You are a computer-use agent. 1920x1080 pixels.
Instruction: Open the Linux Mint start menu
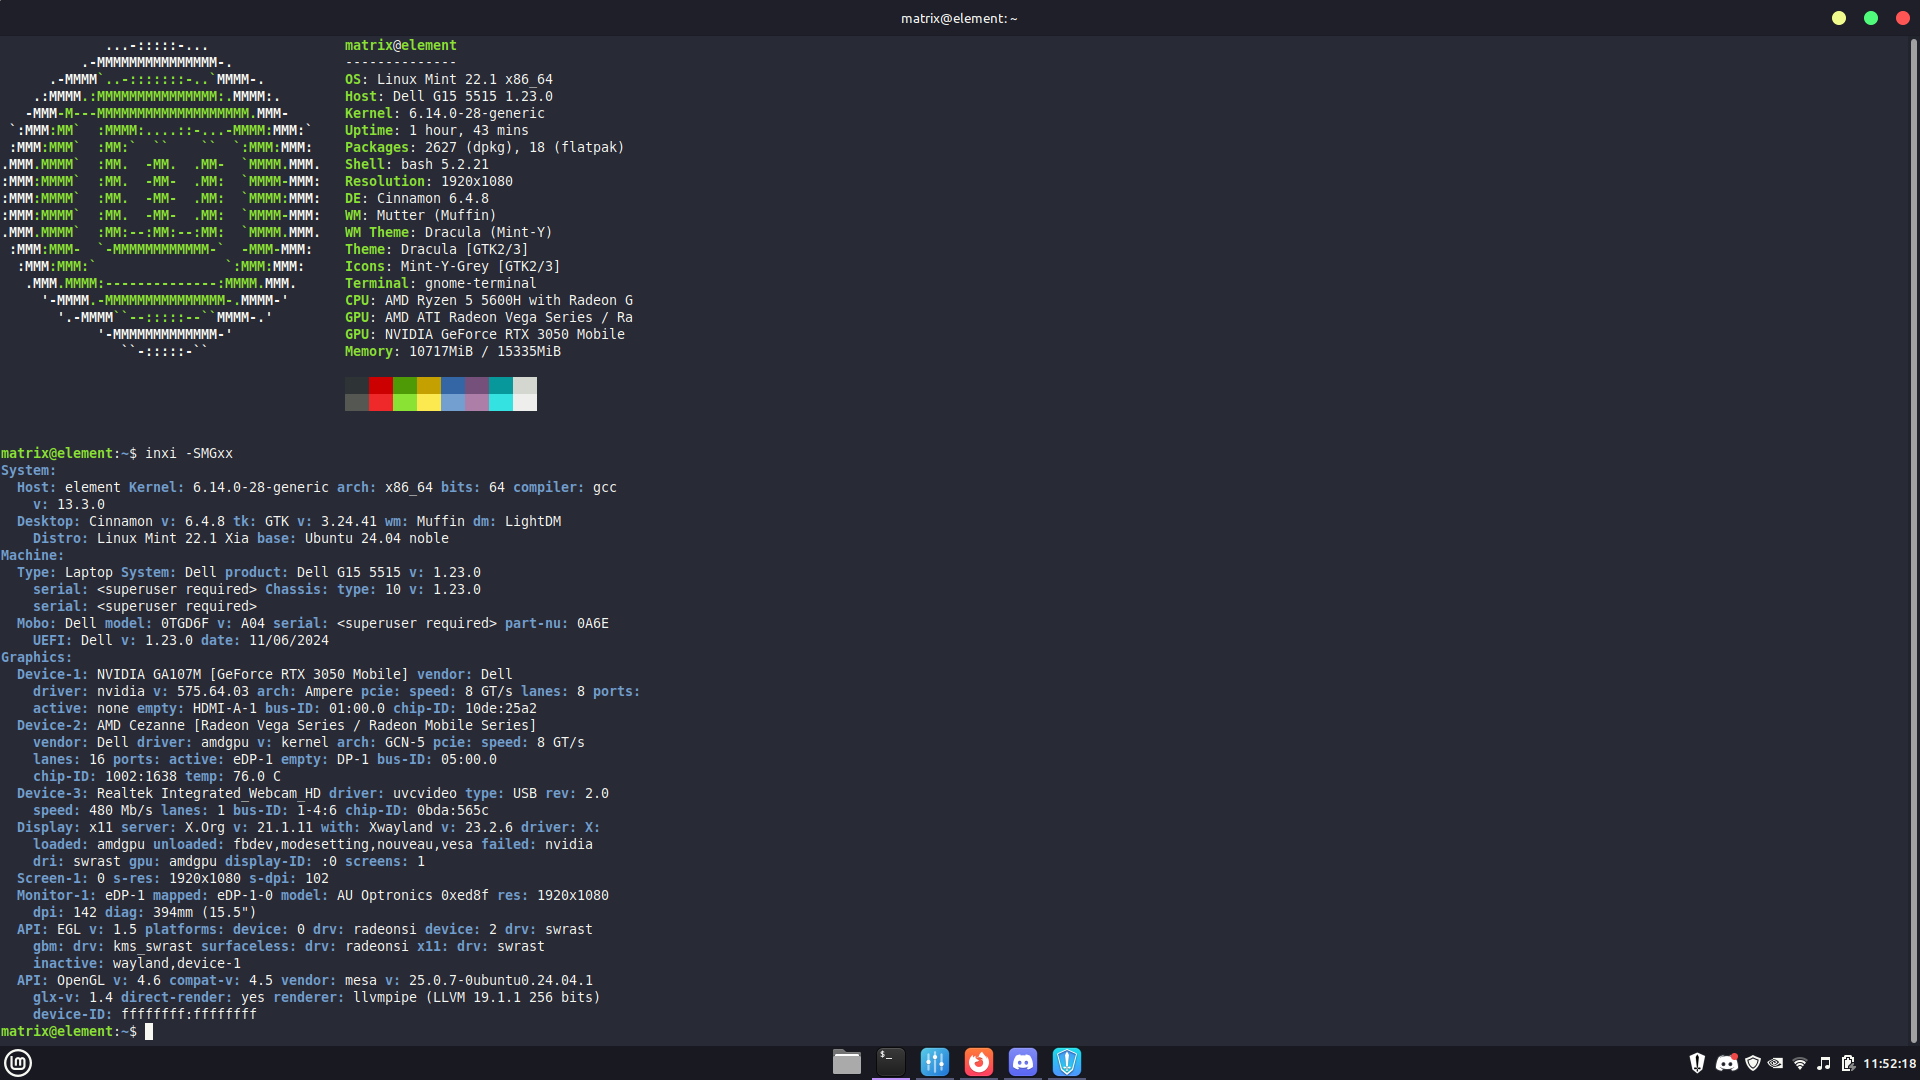(18, 1062)
